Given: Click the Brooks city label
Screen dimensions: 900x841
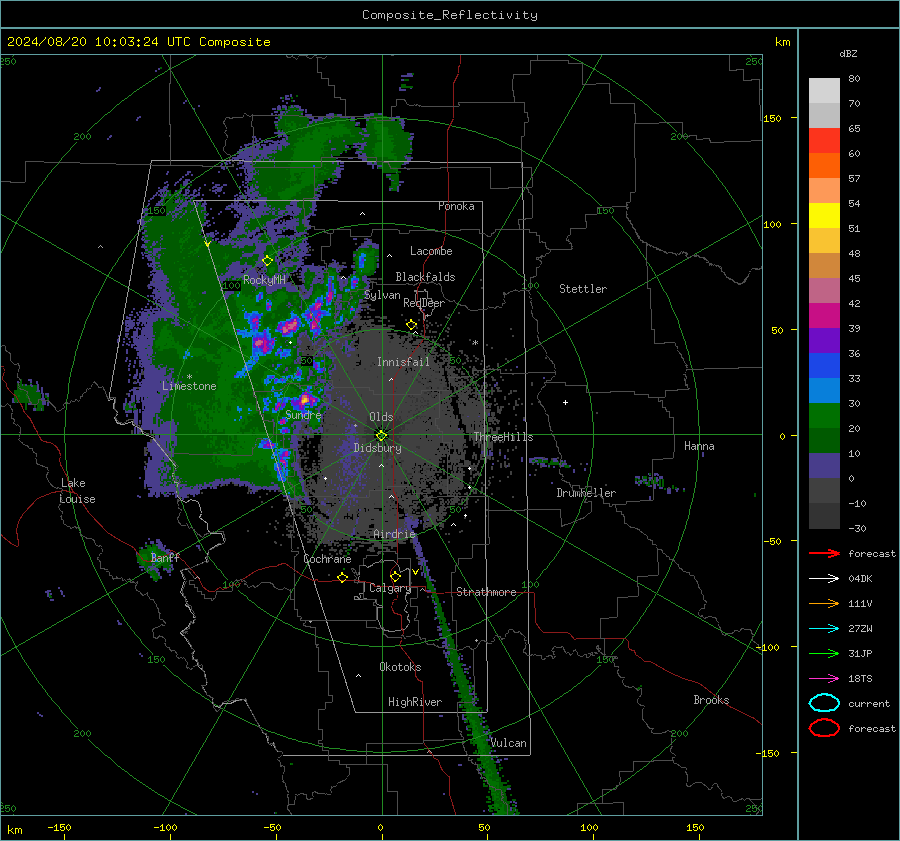Looking at the screenshot, I should (711, 700).
